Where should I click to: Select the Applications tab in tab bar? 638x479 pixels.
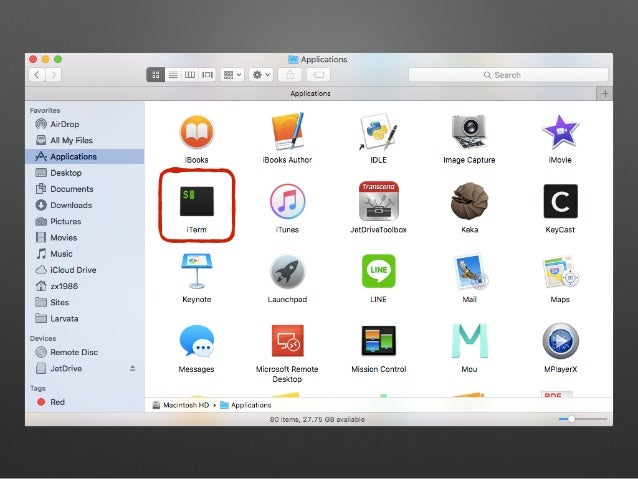point(310,94)
